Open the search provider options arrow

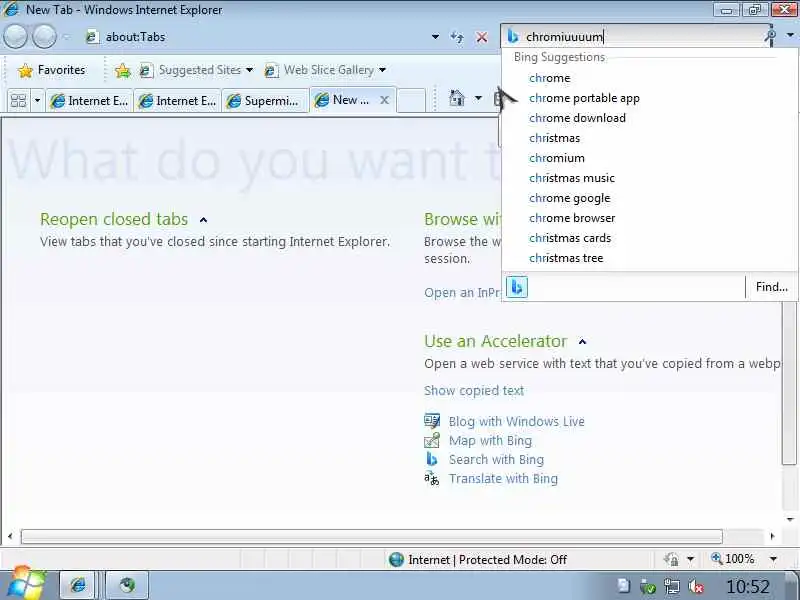(x=790, y=36)
